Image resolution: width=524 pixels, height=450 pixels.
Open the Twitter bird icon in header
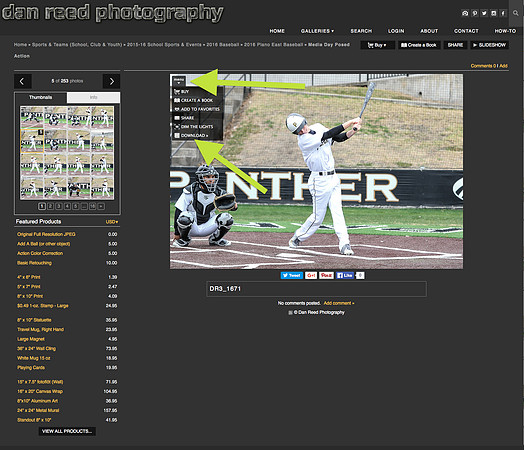click(x=484, y=13)
